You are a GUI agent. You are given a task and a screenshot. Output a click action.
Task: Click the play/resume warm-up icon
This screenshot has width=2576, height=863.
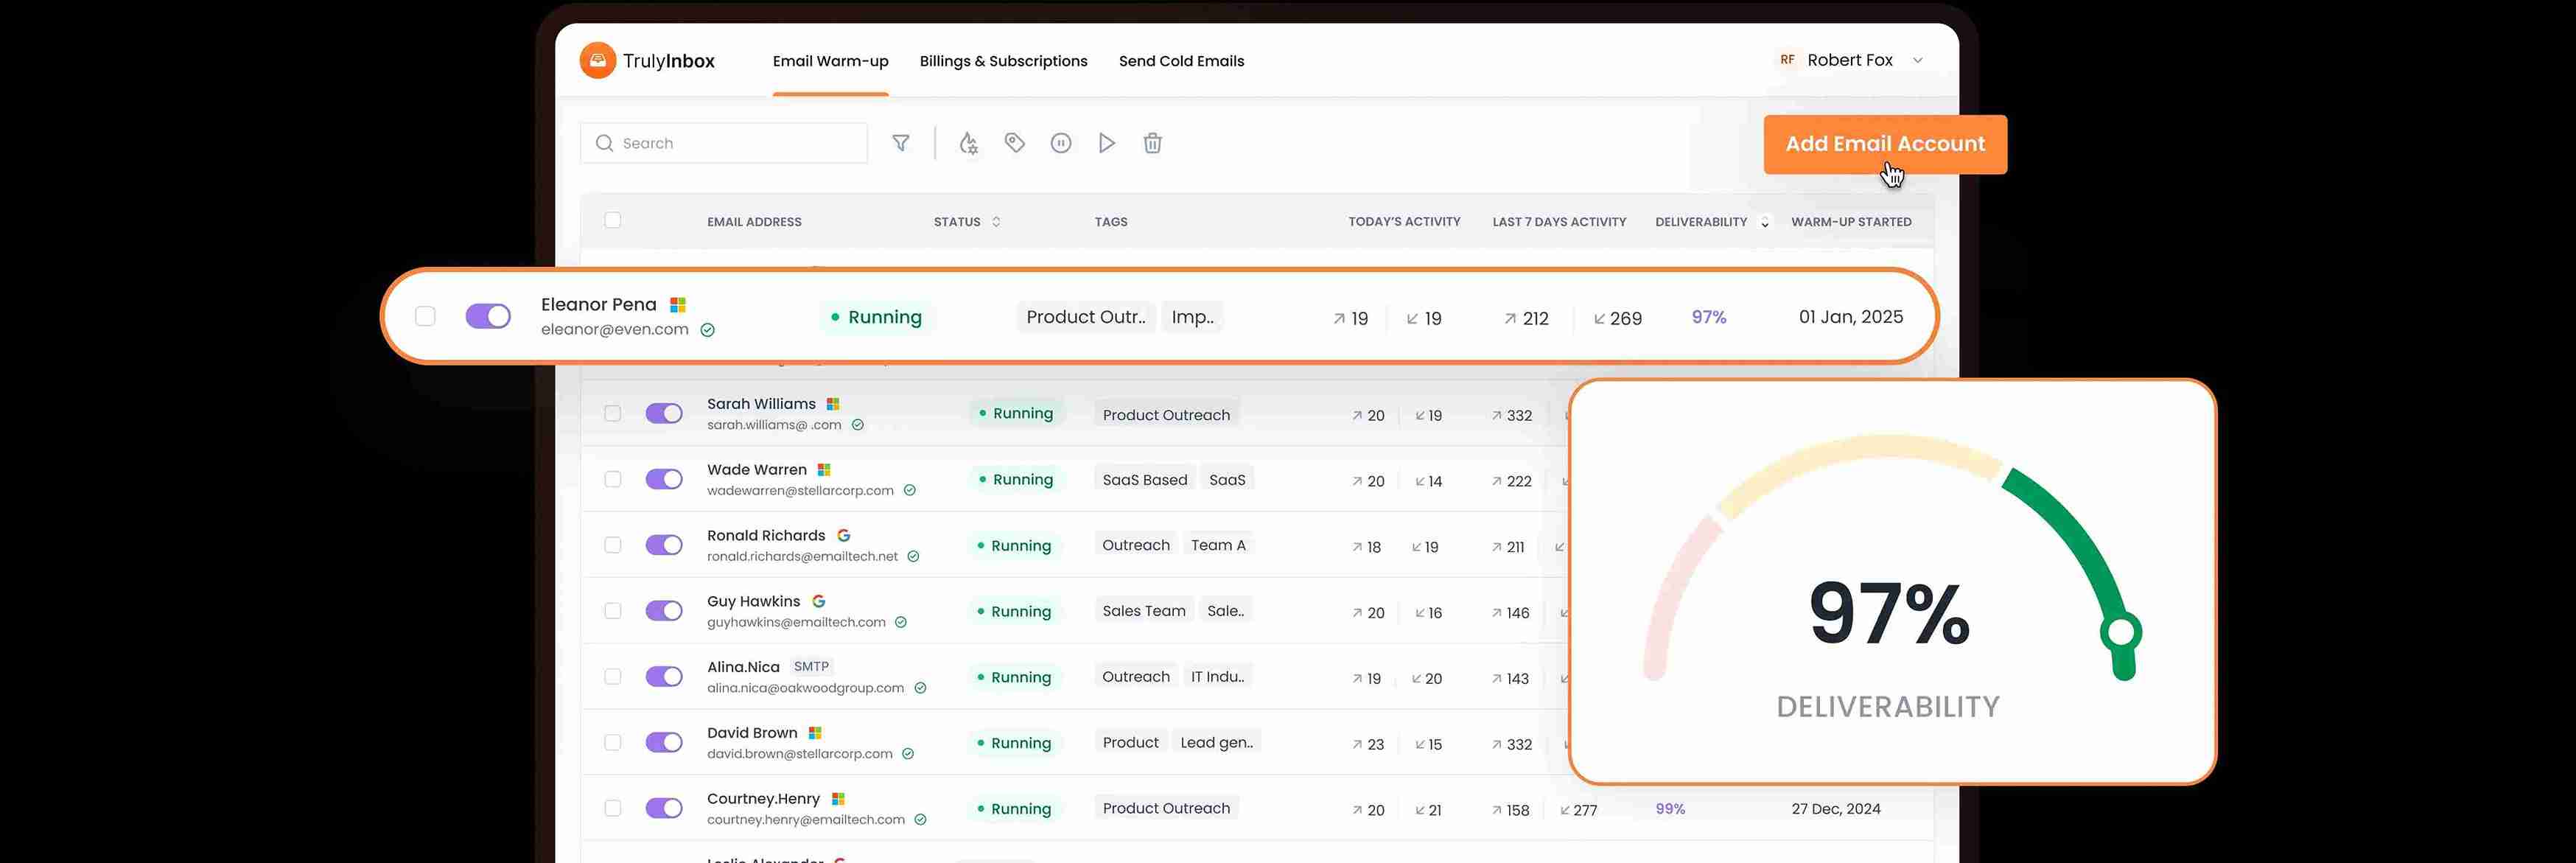point(1106,143)
